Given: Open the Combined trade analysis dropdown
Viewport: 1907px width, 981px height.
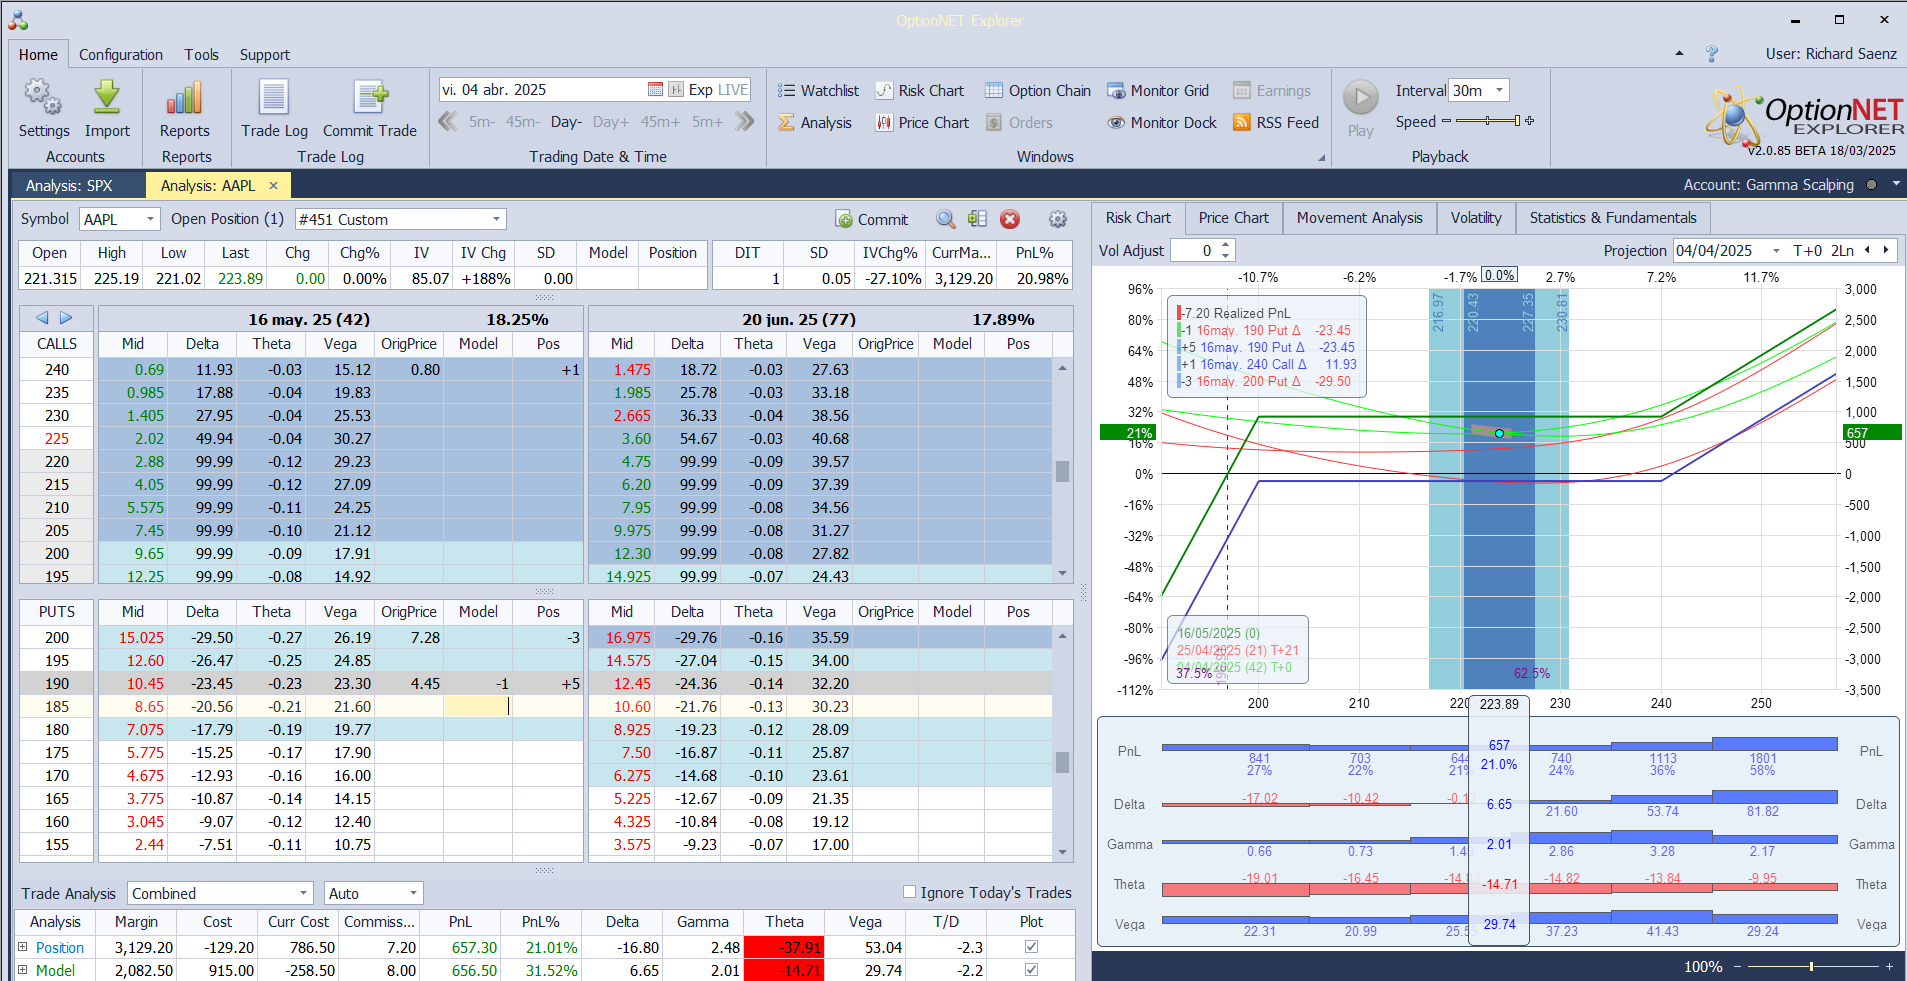Looking at the screenshot, I should pos(303,893).
